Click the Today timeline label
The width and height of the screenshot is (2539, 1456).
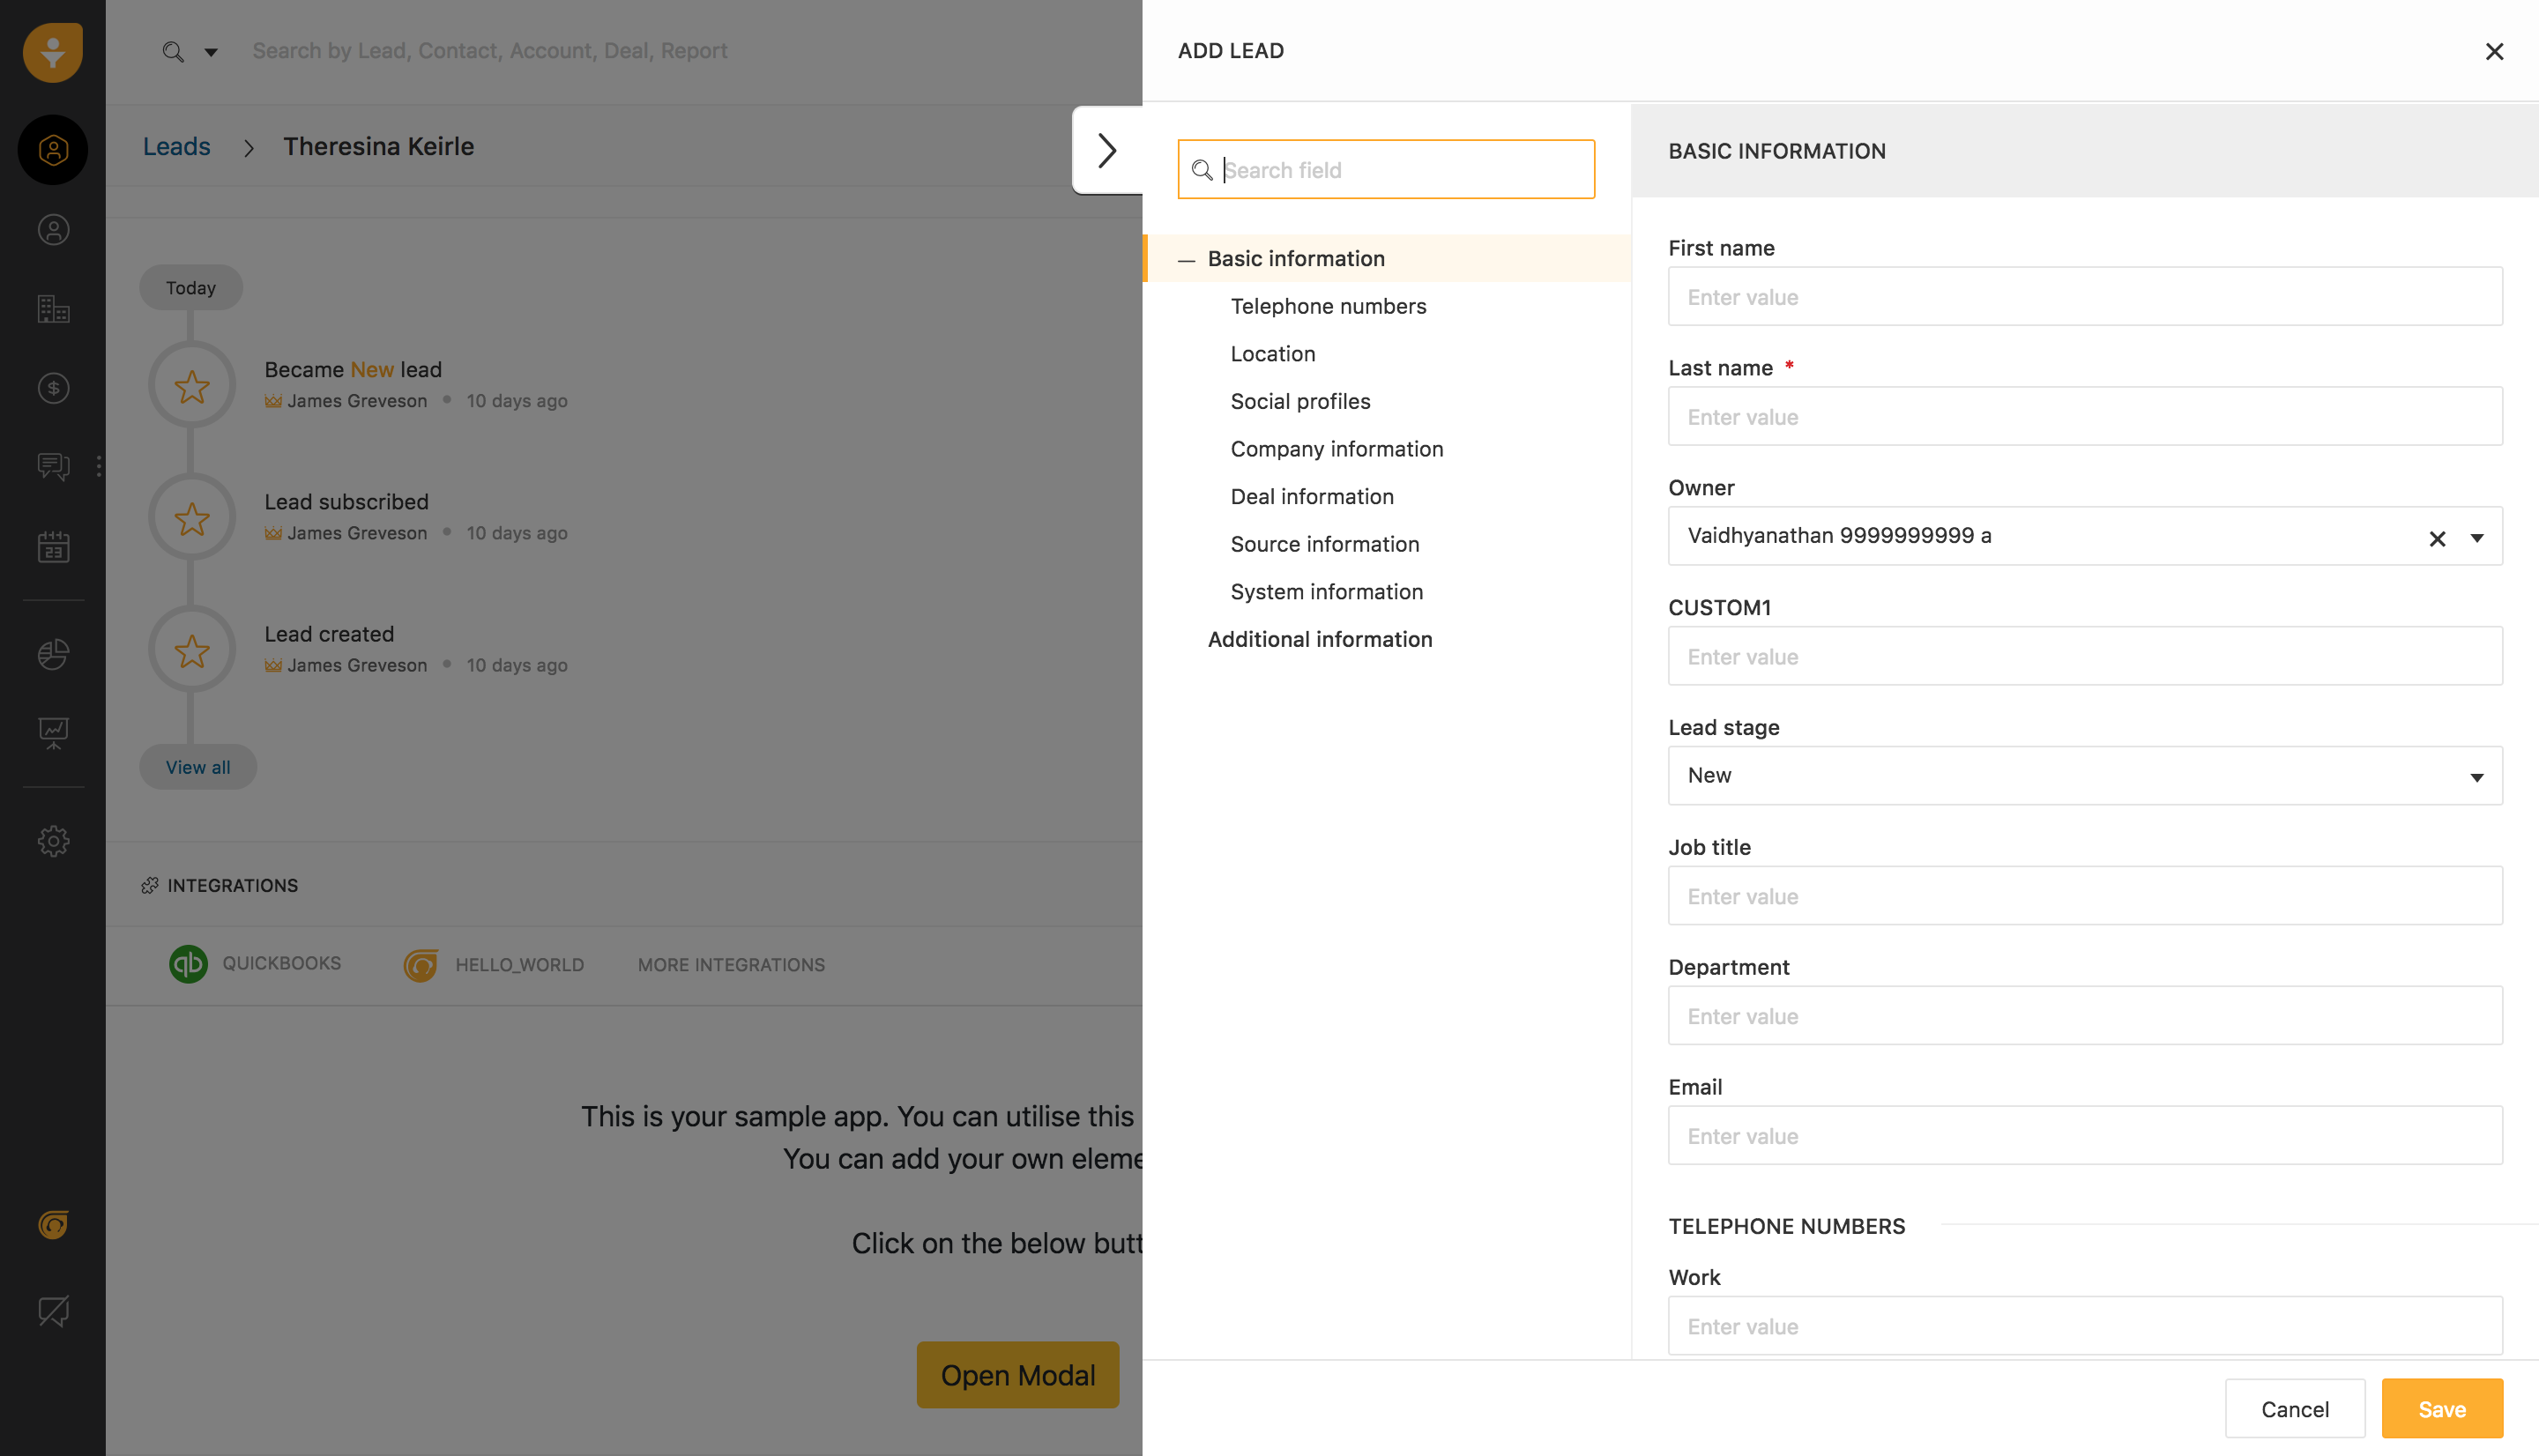(x=191, y=288)
